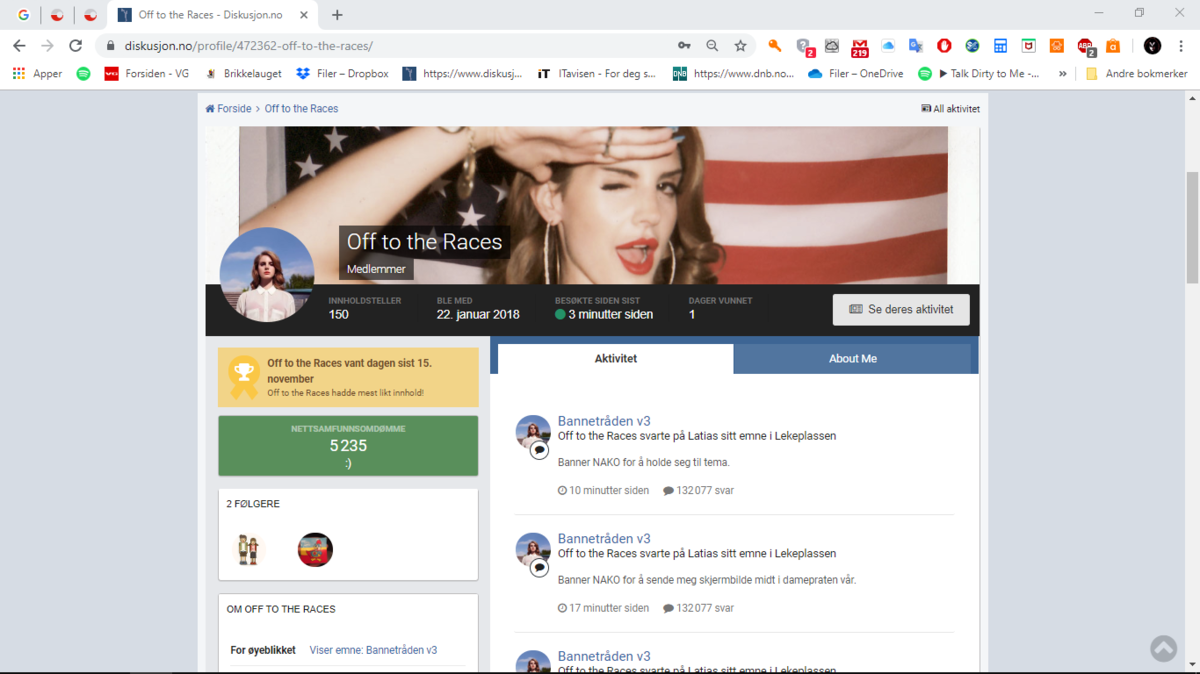This screenshot has height=674, width=1200.
Task: Open the ABP Adblock Plus extension
Action: click(x=1086, y=47)
